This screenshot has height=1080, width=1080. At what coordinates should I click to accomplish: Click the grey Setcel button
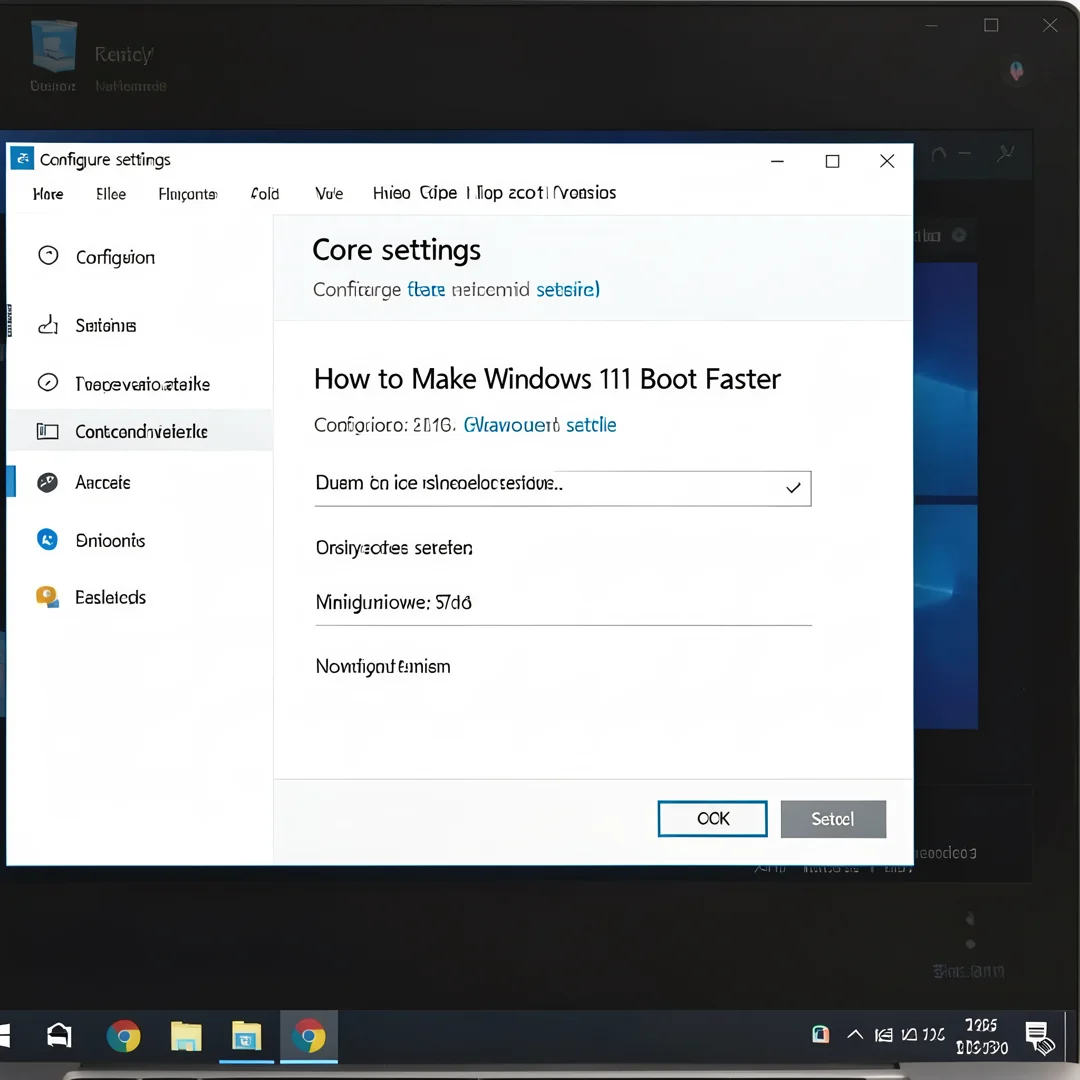coord(833,819)
